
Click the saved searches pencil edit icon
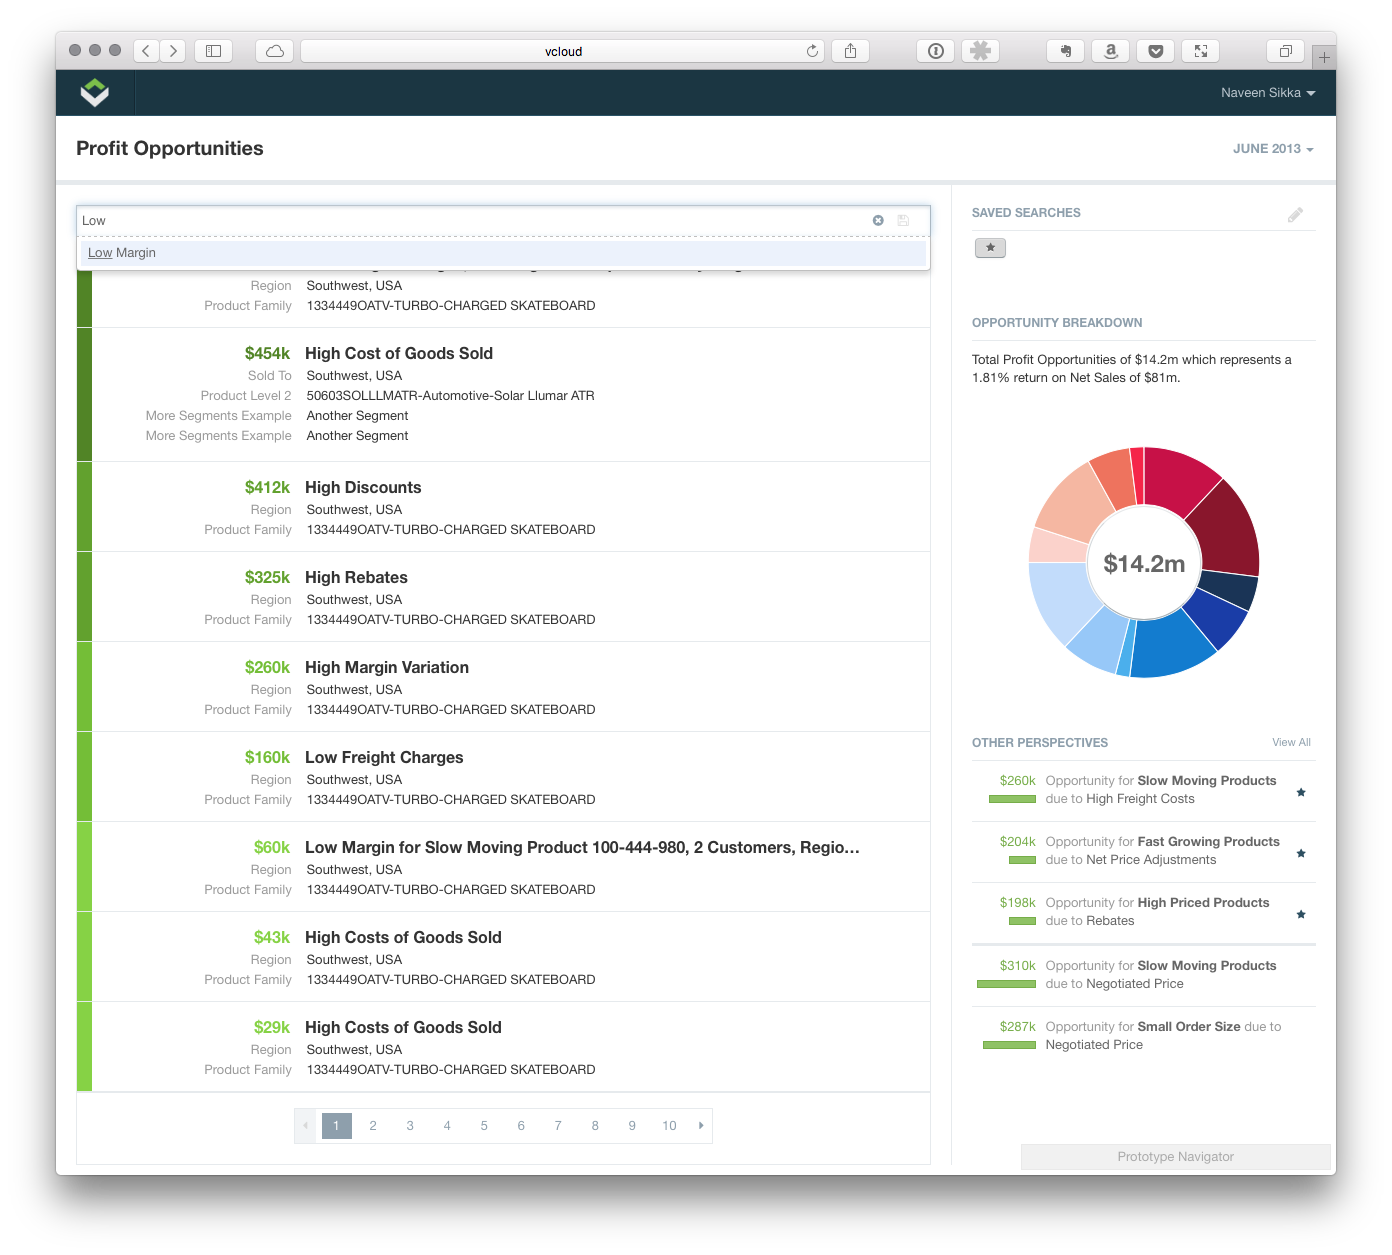[1295, 214]
